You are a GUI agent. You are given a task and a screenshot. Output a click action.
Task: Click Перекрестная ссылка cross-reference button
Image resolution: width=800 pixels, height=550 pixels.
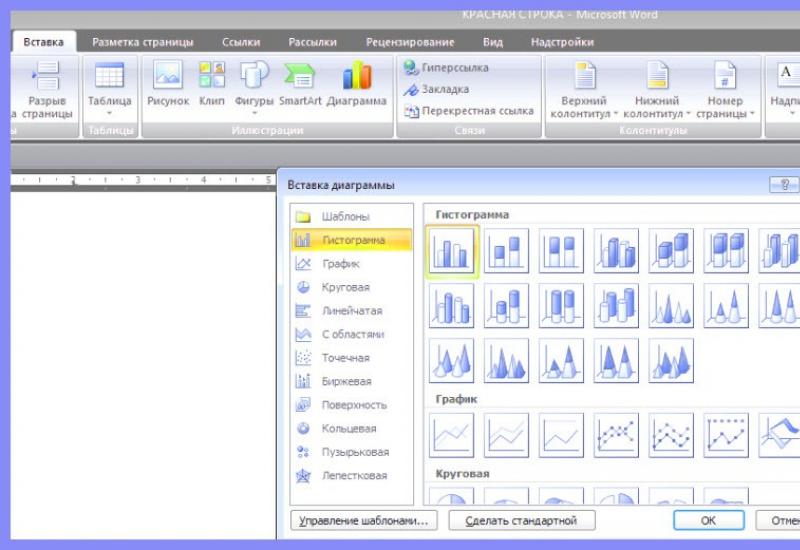pyautogui.click(x=468, y=111)
